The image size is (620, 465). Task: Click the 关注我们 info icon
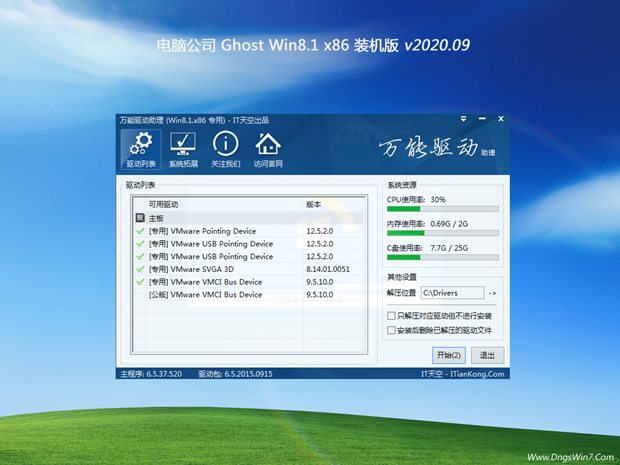(x=225, y=149)
